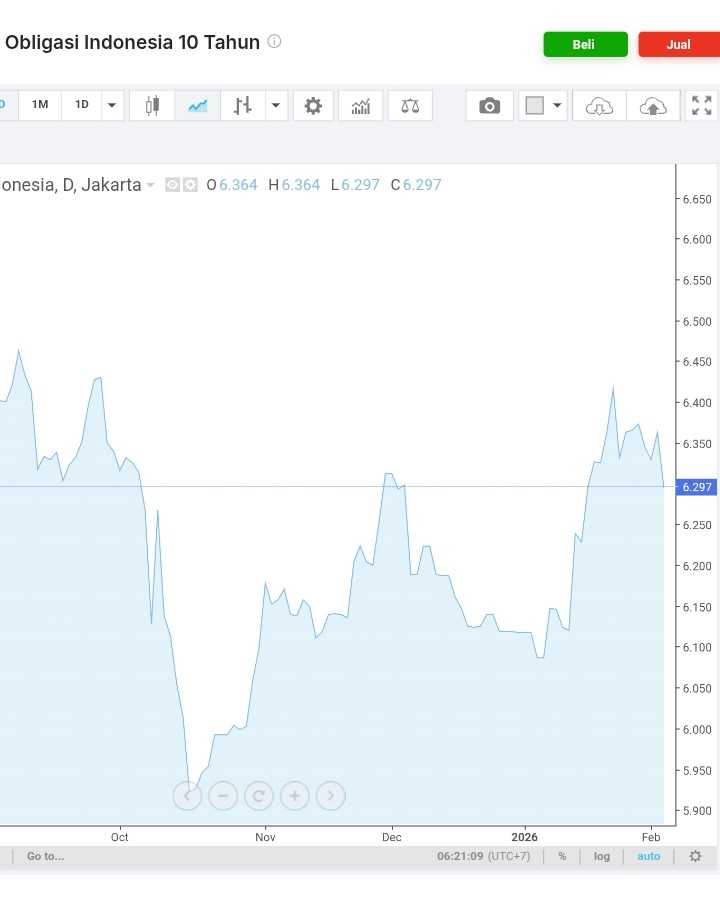Expand the Jakarta symbol legend dropdown arrow
Screen dimensions: 720x909
click(151, 185)
